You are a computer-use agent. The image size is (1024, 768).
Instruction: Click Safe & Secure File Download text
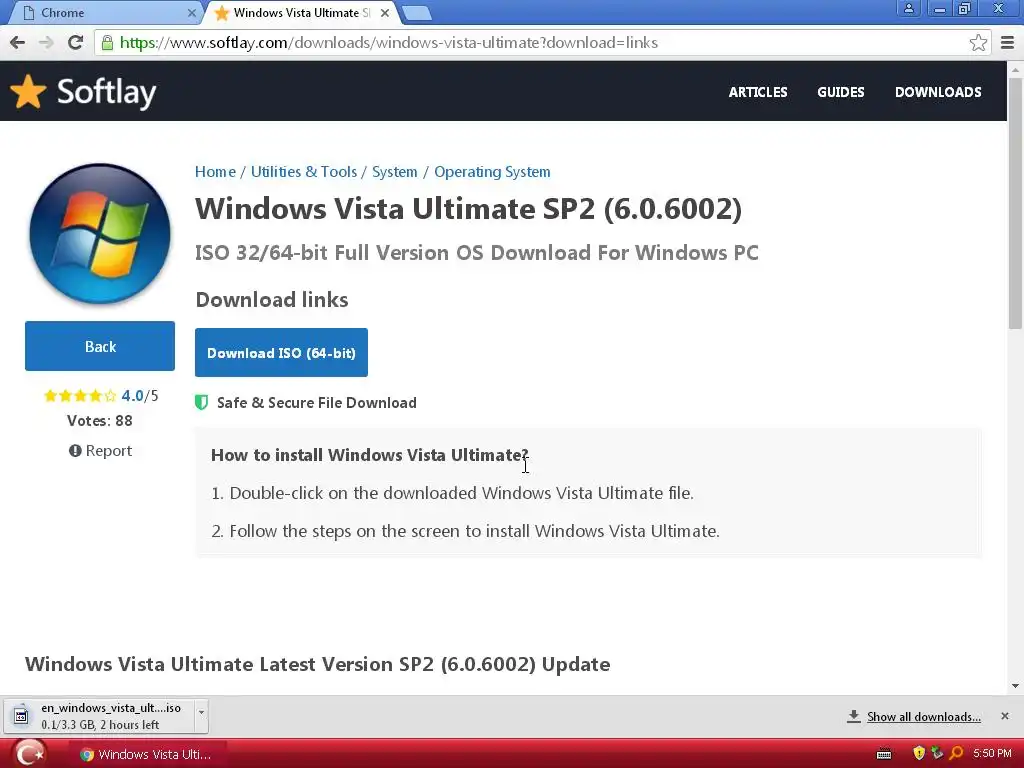317,402
